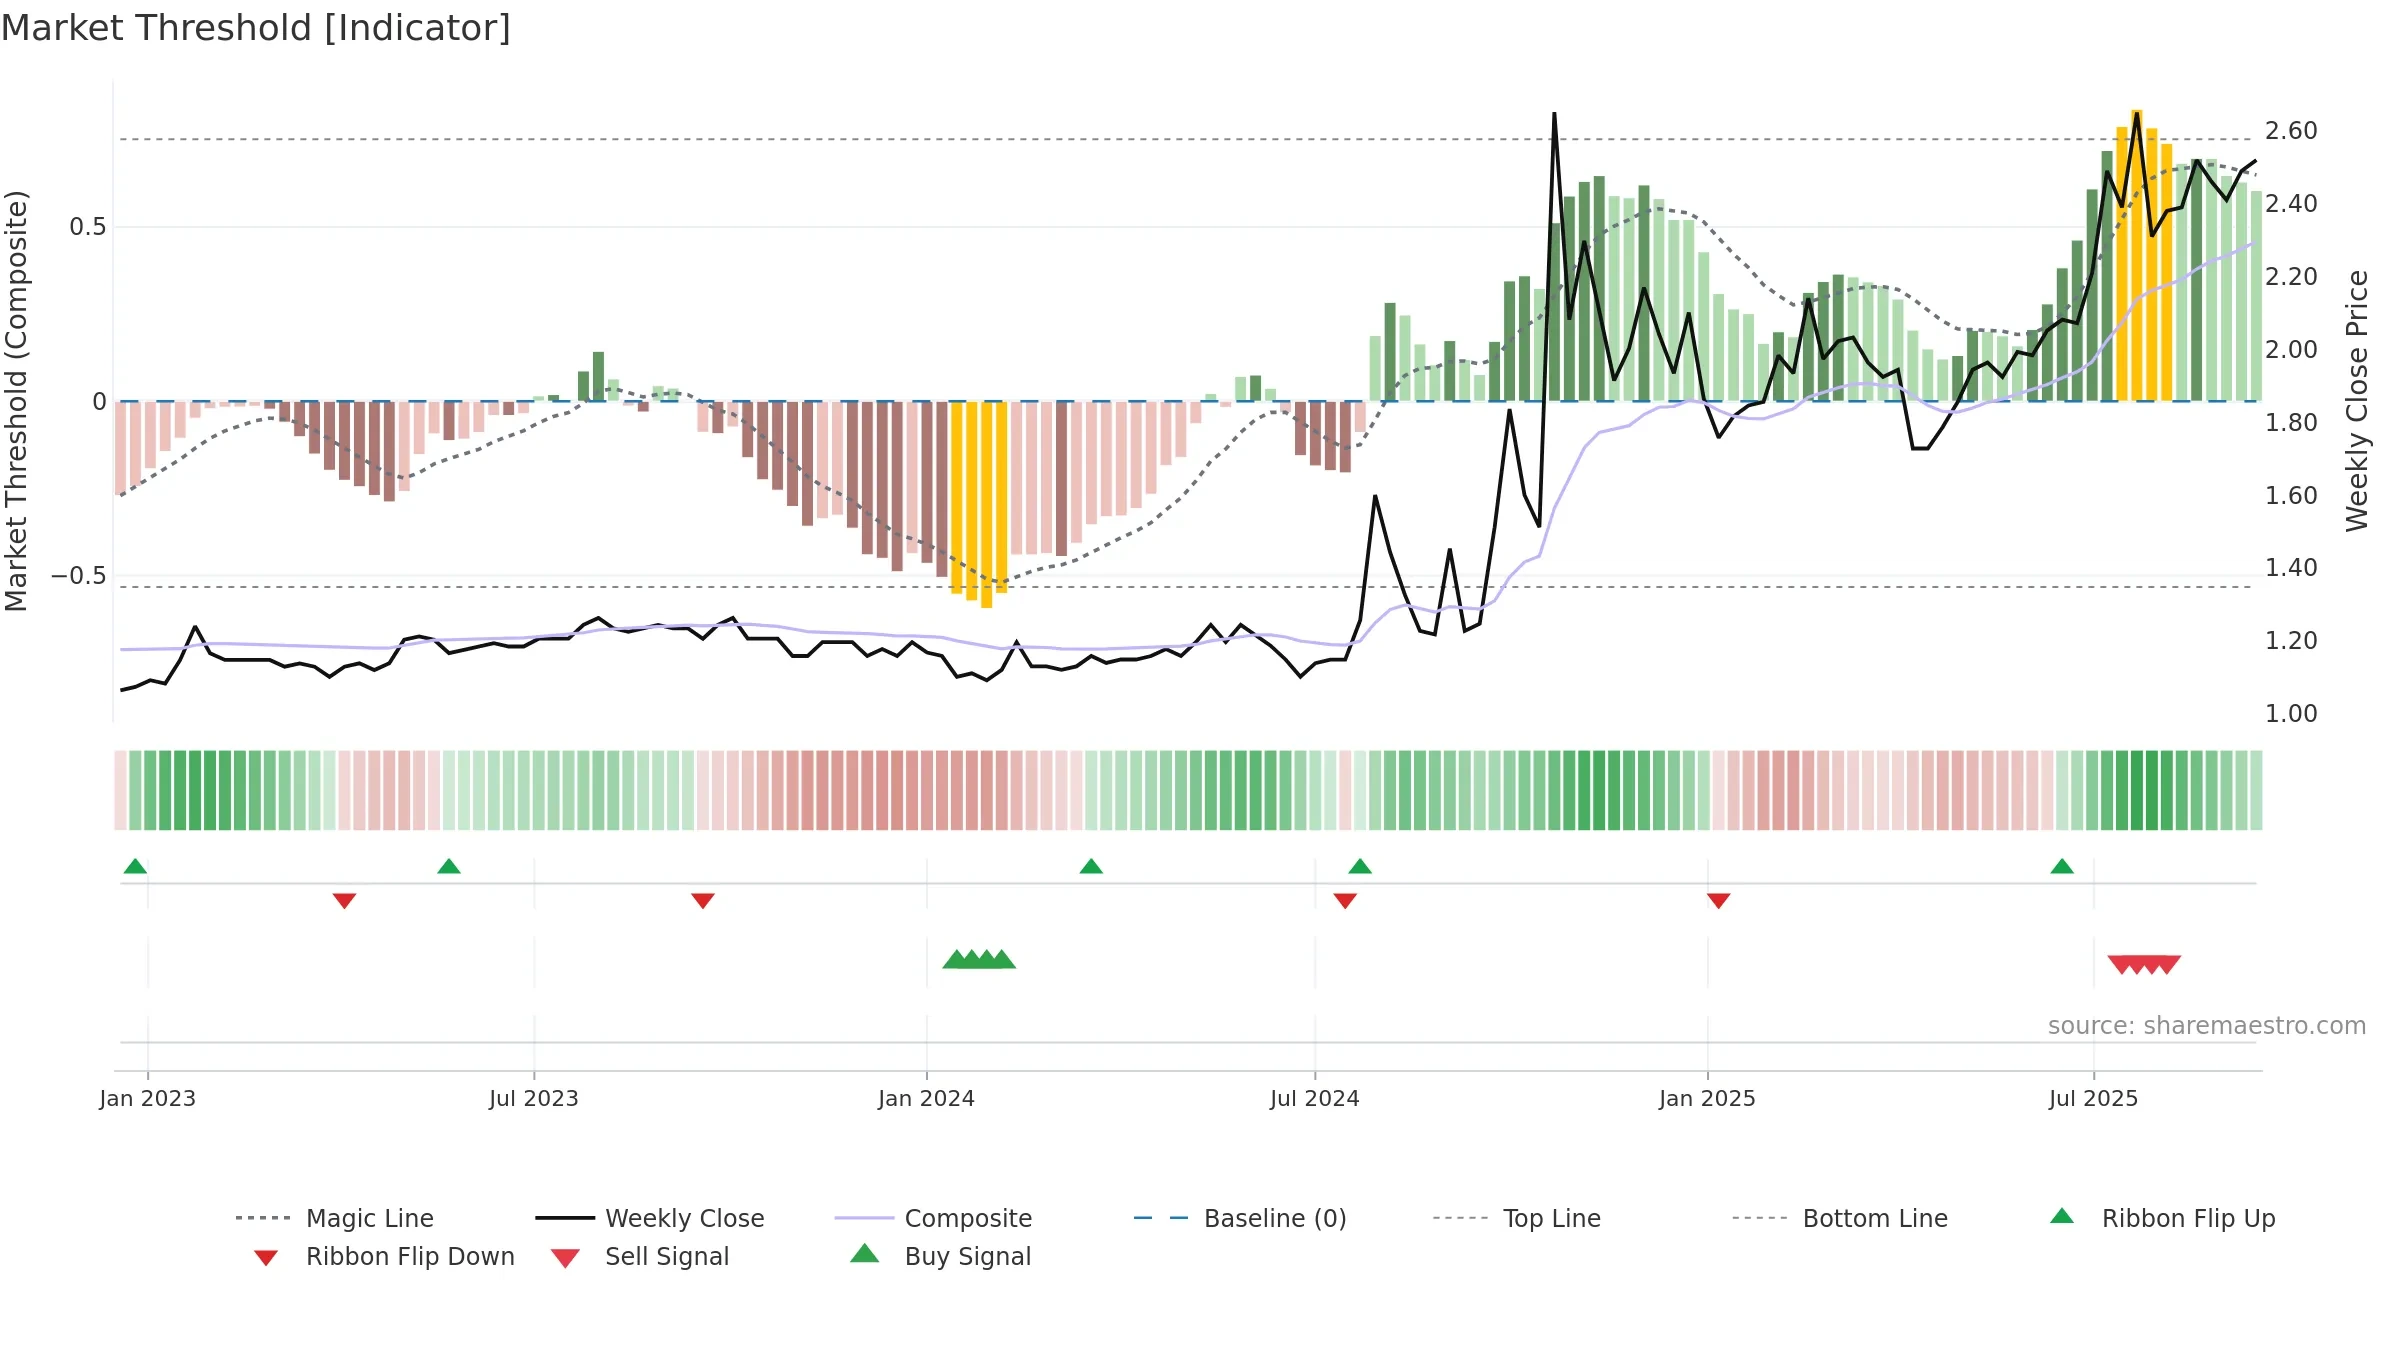2400x1350 pixels.
Task: Toggle the Buy Signal legend entry
Action: coord(940,1256)
